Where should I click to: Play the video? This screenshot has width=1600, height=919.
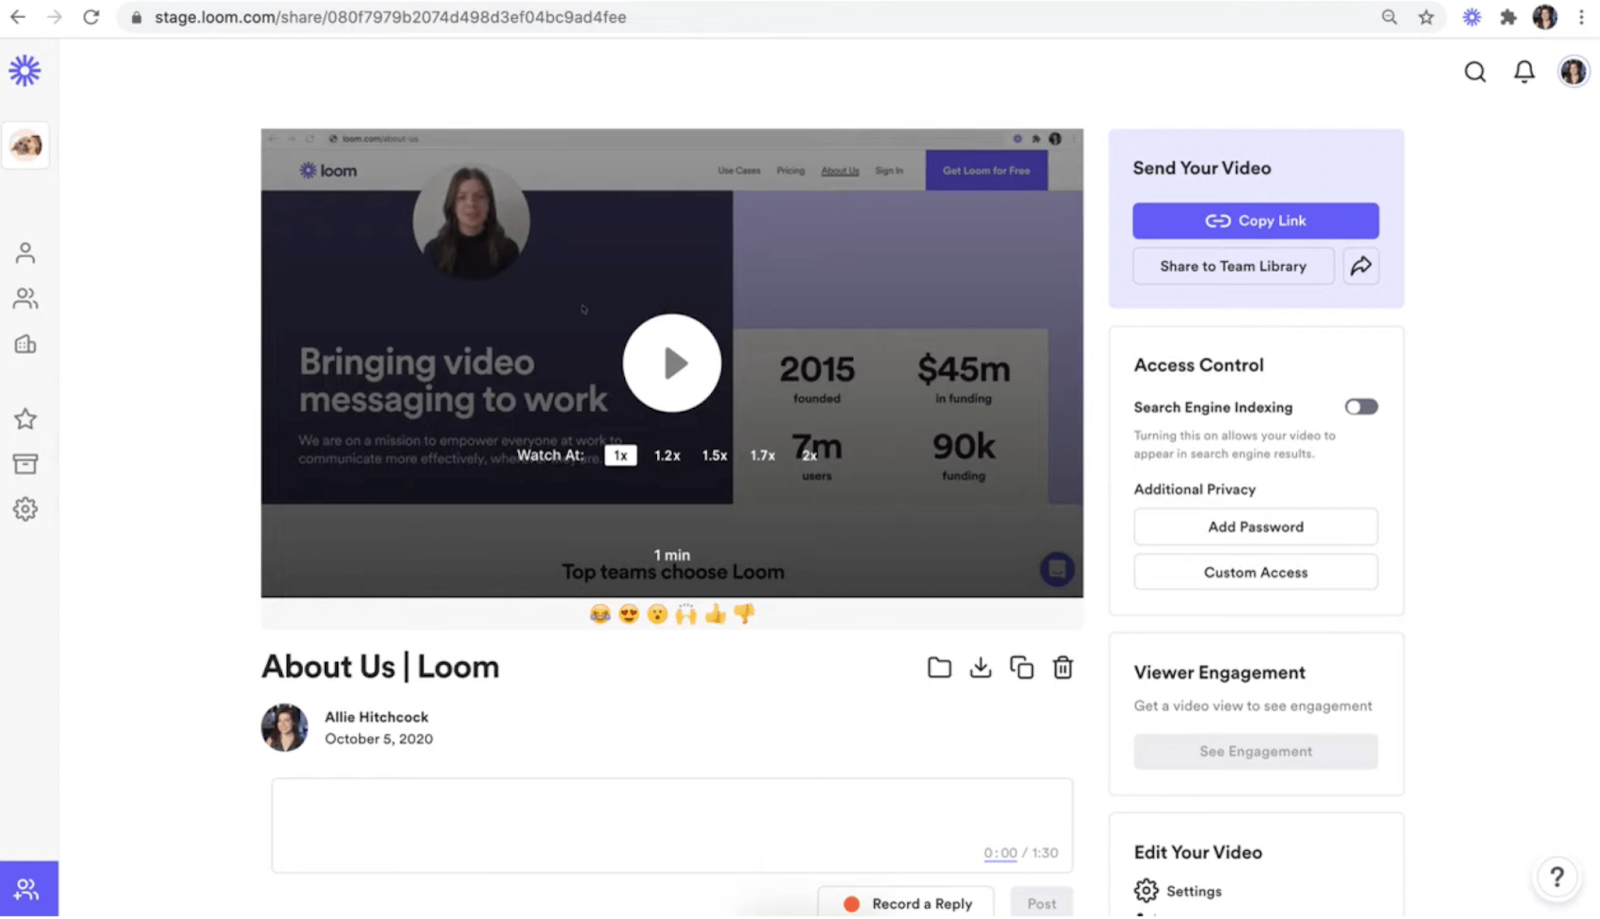(x=672, y=363)
